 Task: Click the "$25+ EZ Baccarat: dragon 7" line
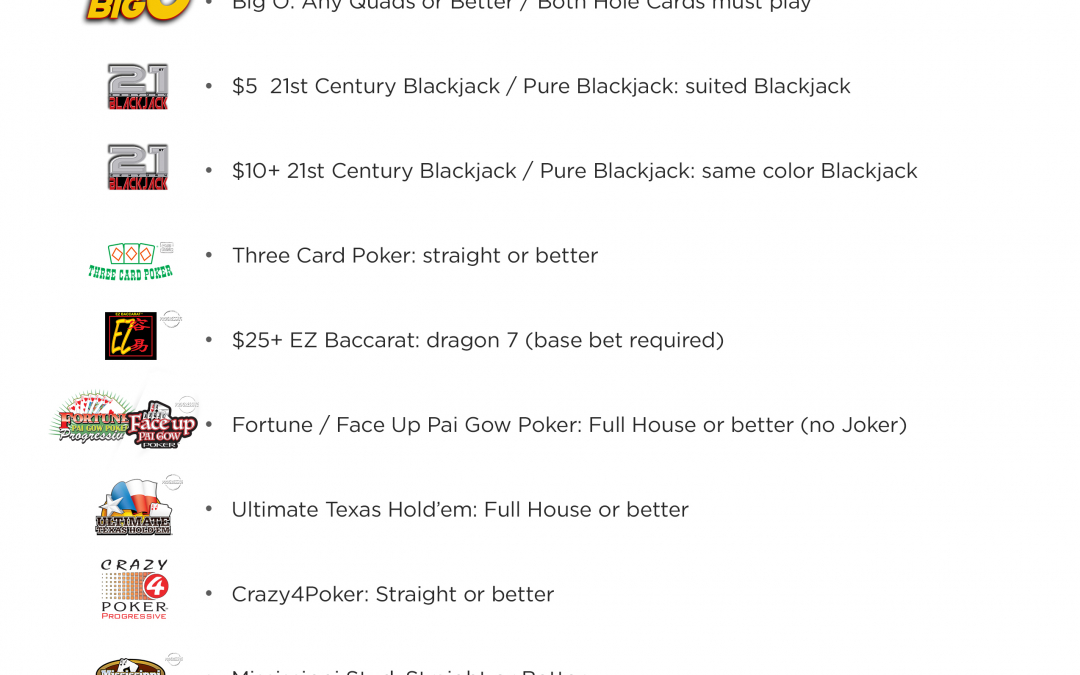click(478, 341)
